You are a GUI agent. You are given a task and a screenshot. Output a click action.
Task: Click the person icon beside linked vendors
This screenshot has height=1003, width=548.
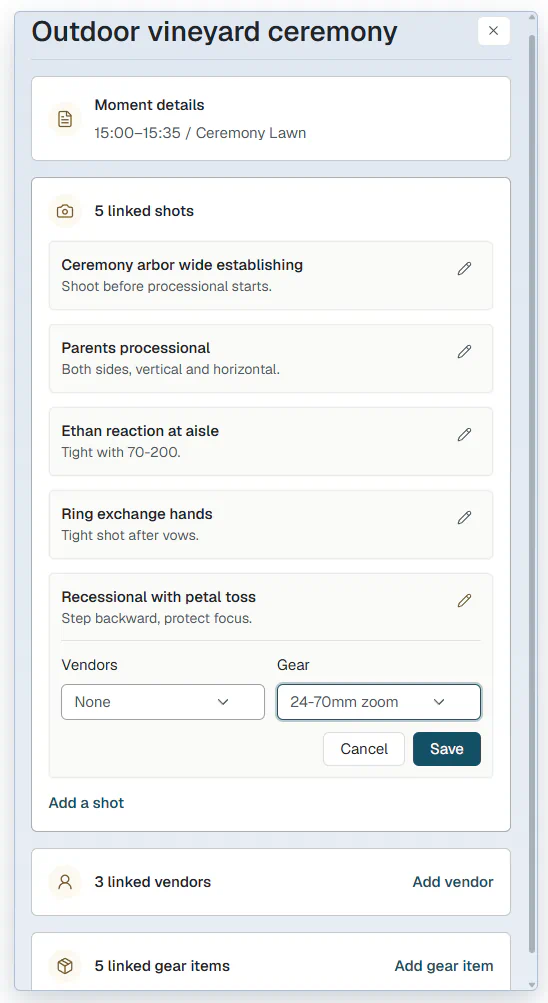click(x=65, y=882)
